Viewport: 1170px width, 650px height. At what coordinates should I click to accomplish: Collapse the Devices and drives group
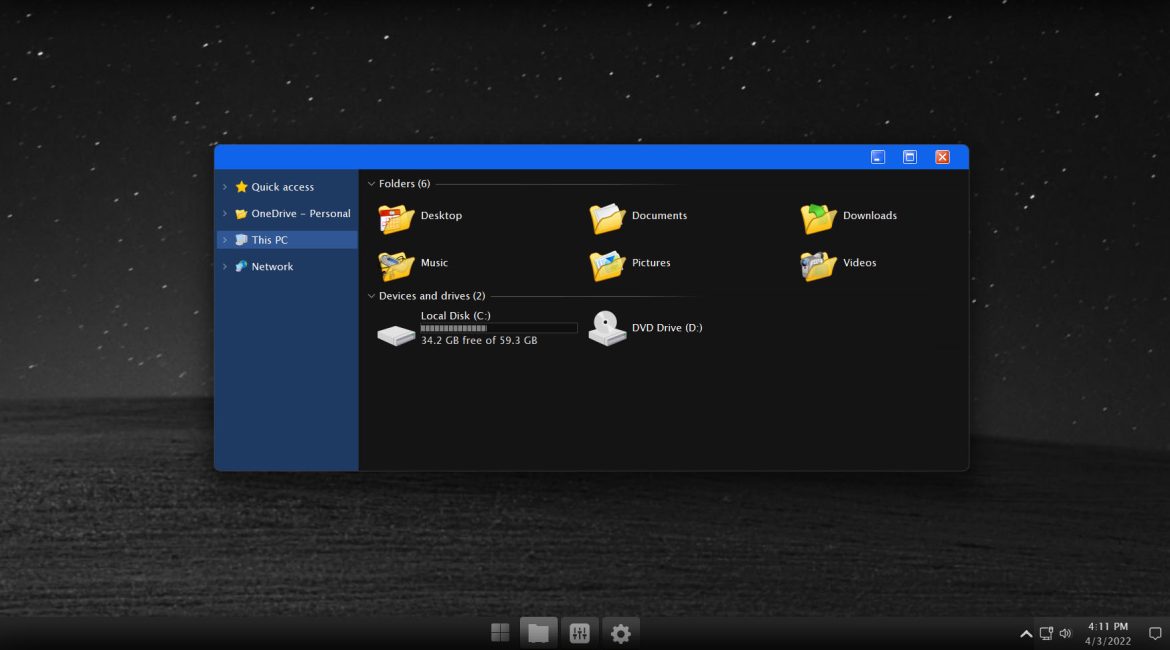371,296
